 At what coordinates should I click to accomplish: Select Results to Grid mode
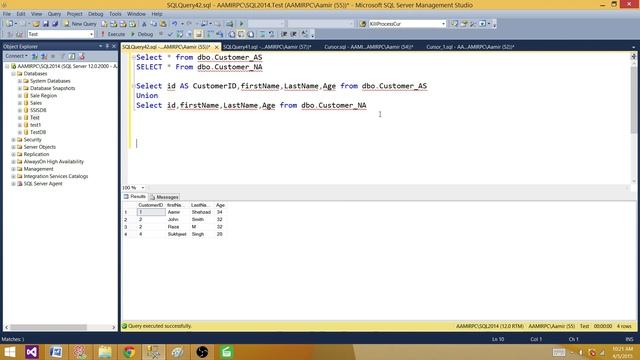(x=241, y=34)
